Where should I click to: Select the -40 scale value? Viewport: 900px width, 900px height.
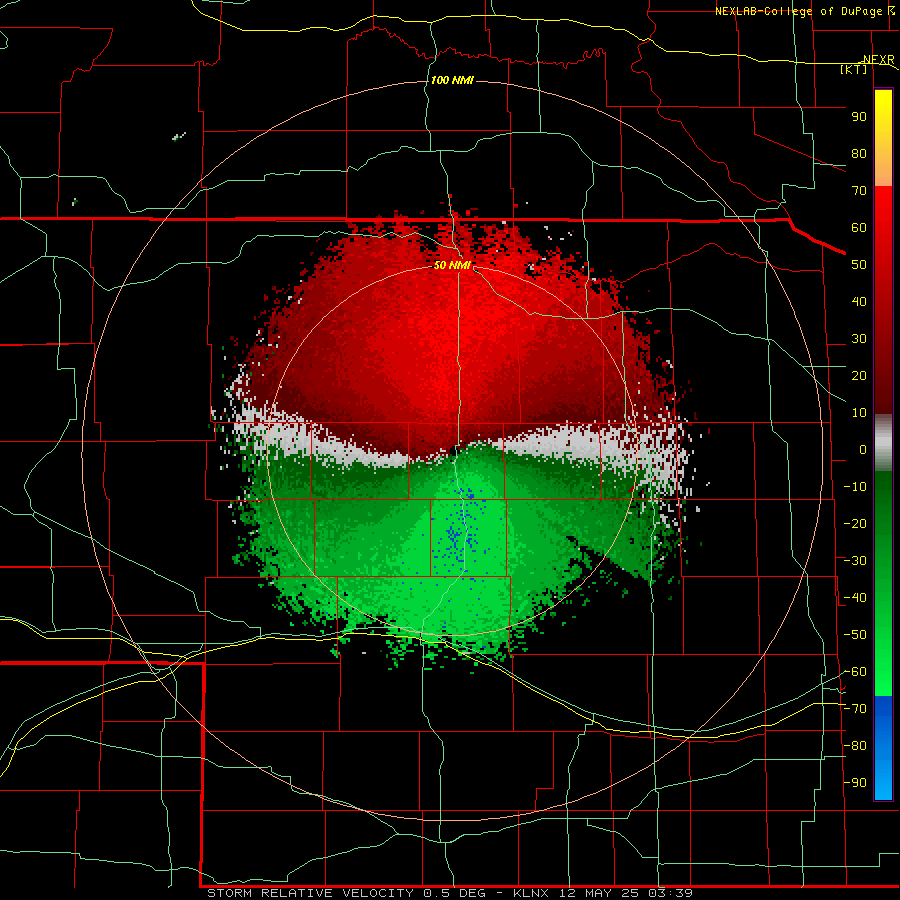[x=855, y=598]
